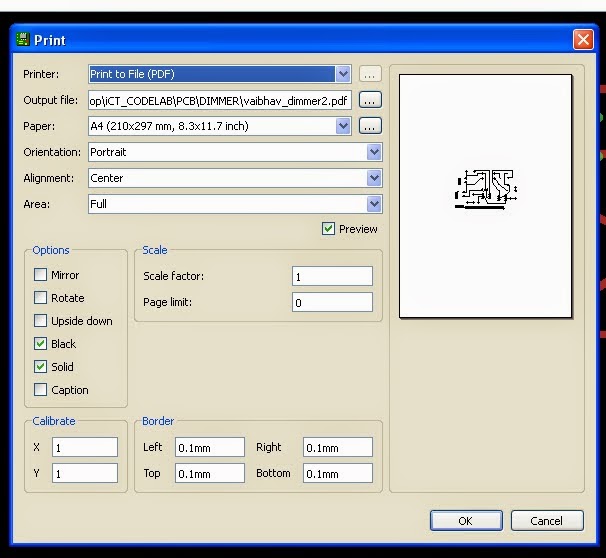Click Cancel to dismiss the Print dialog

547,521
